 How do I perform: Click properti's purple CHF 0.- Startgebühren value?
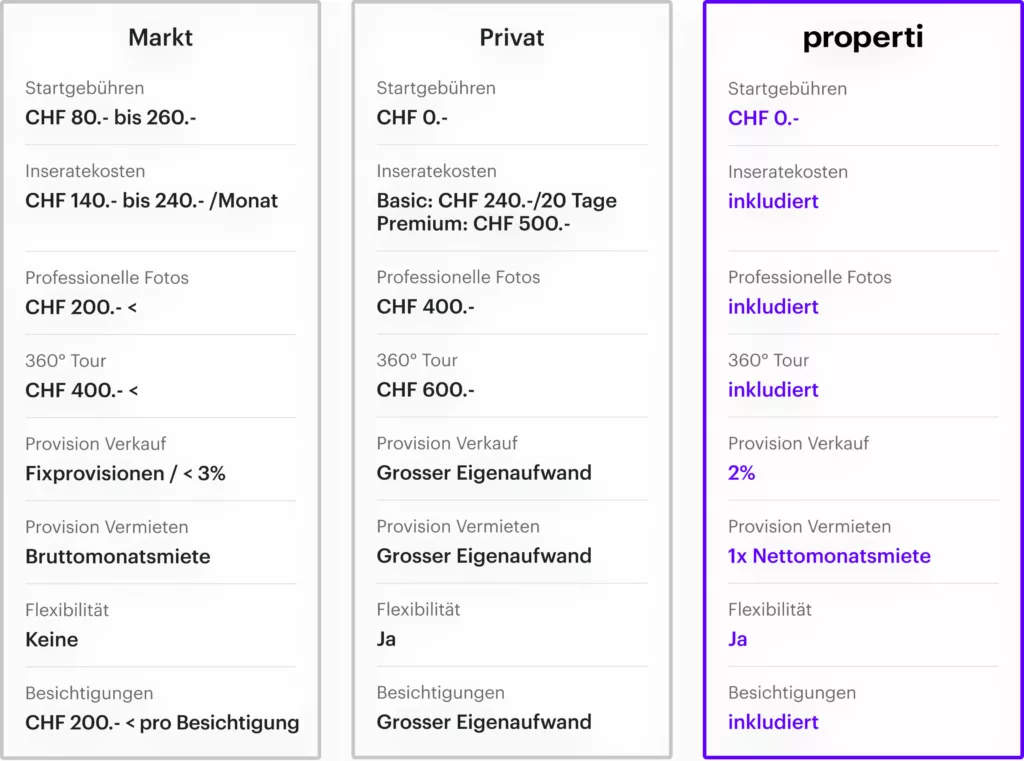pos(763,118)
